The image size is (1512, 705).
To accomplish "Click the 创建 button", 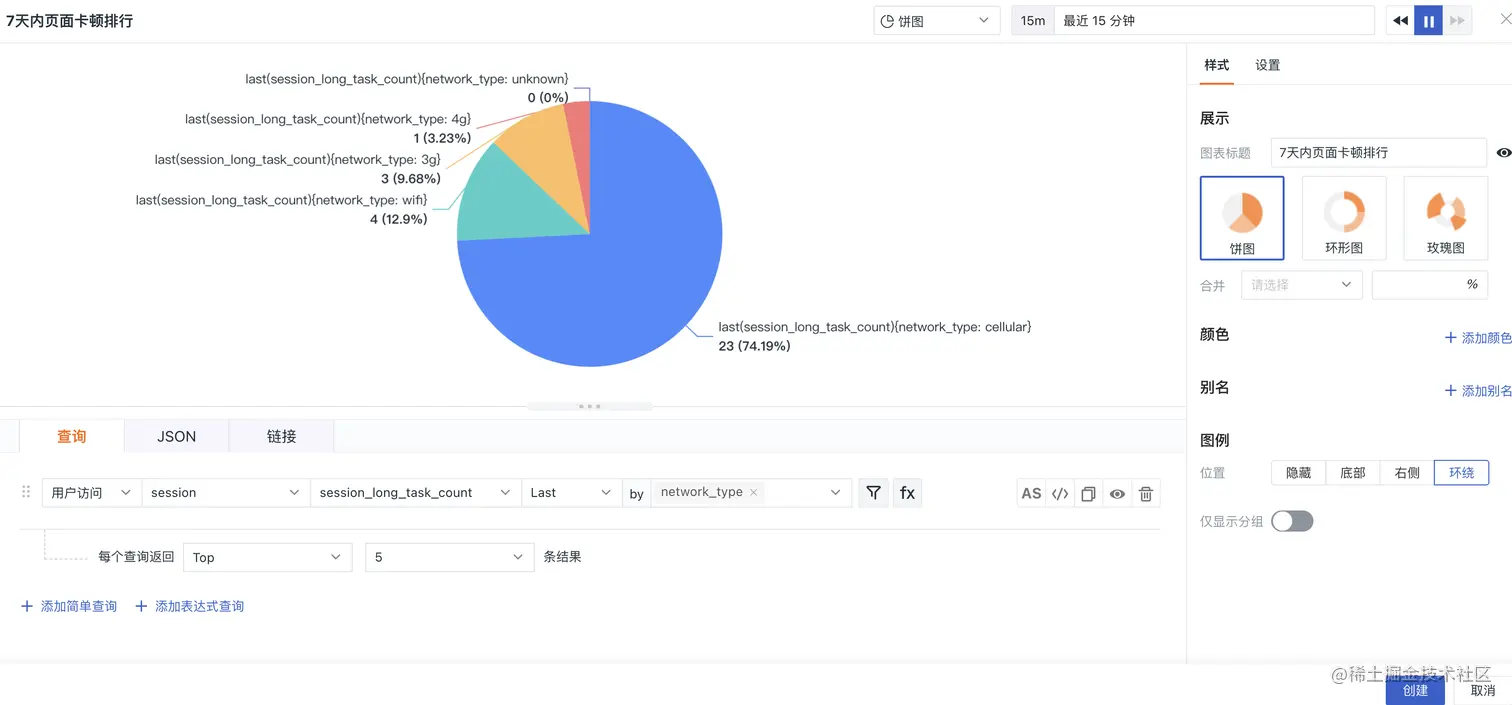I will (1415, 690).
